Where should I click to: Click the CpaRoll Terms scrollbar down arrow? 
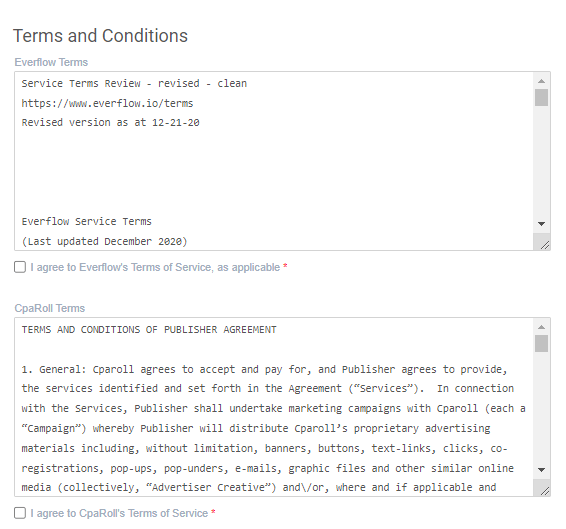click(x=541, y=470)
